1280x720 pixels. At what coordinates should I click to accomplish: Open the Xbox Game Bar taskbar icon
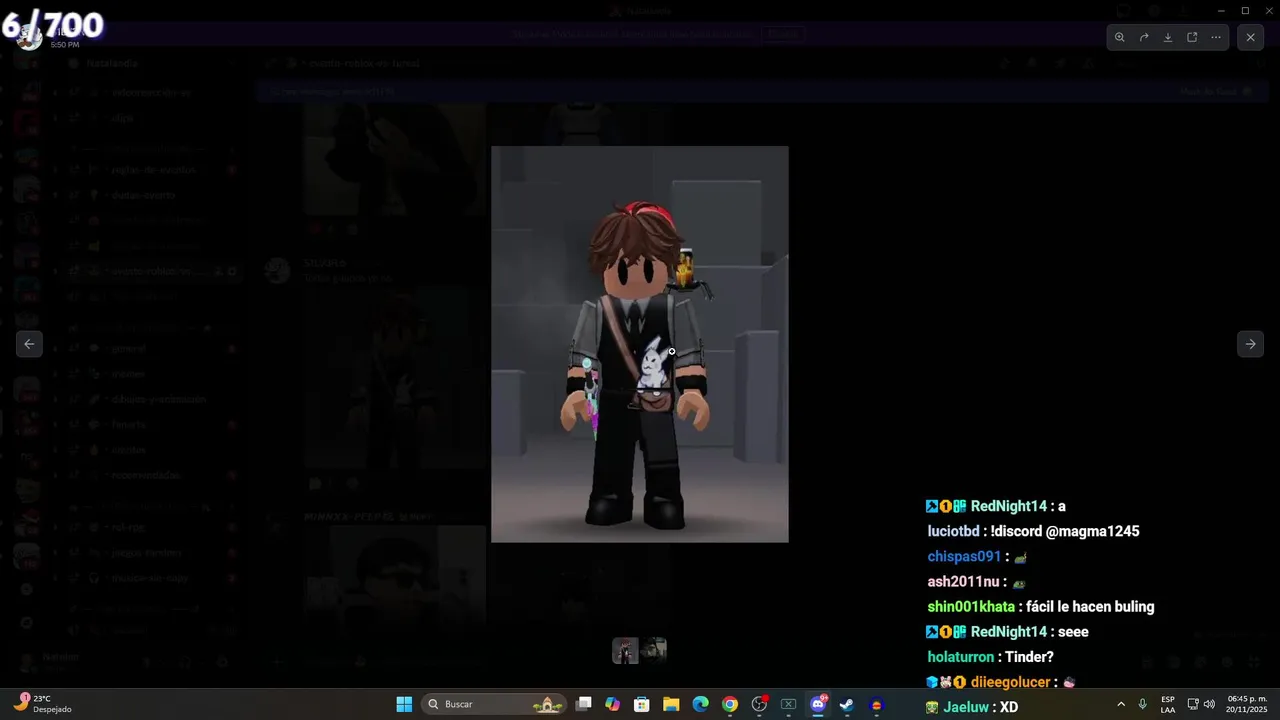pos(788,704)
